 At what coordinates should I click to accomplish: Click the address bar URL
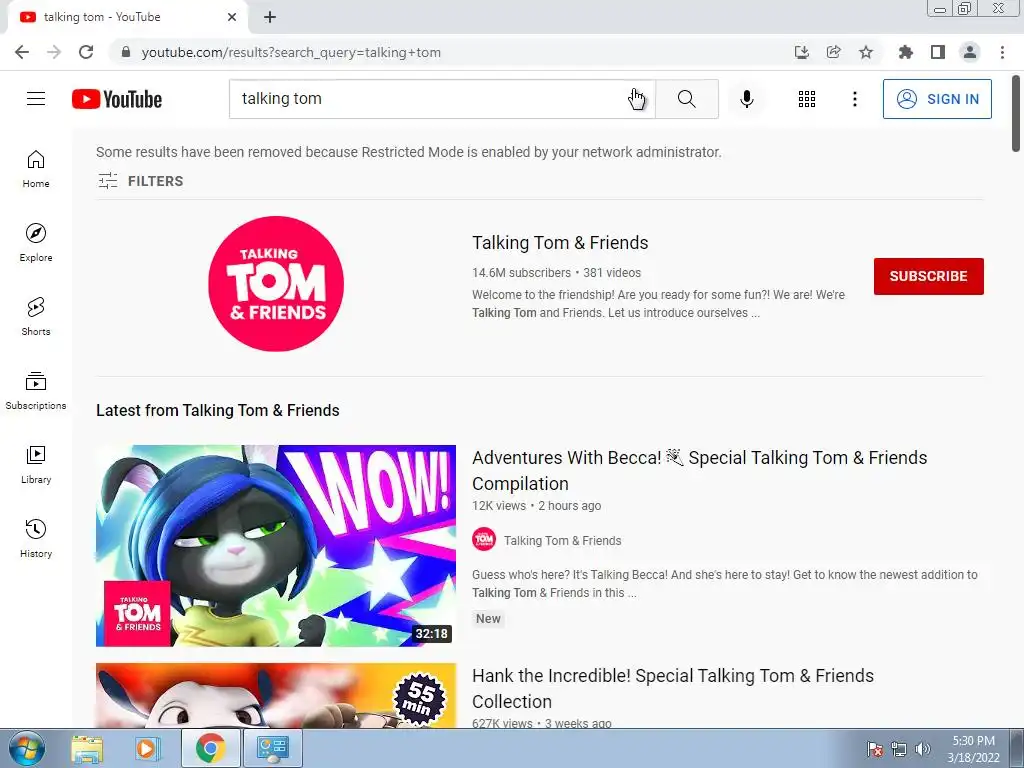pos(291,52)
